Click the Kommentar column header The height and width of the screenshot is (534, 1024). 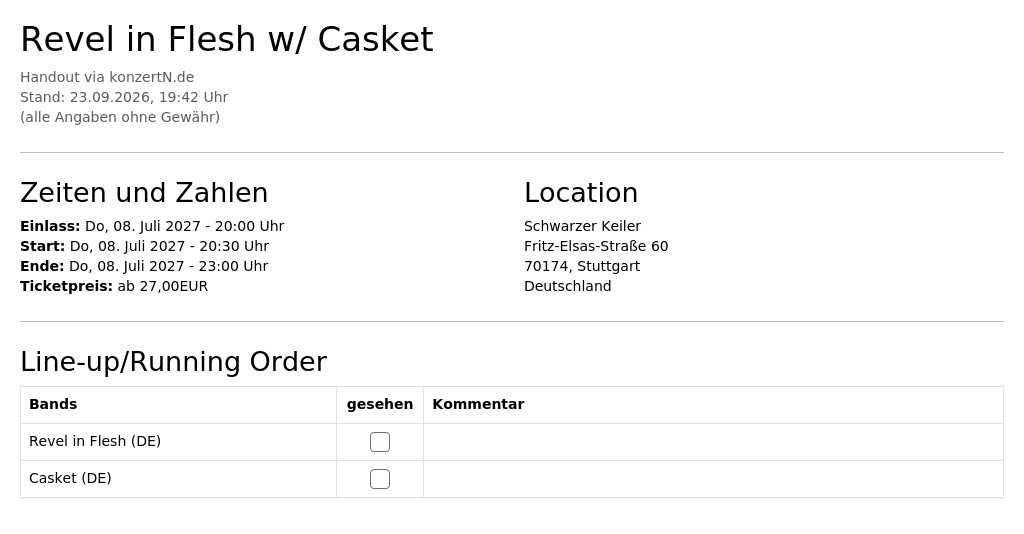pyautogui.click(x=478, y=404)
